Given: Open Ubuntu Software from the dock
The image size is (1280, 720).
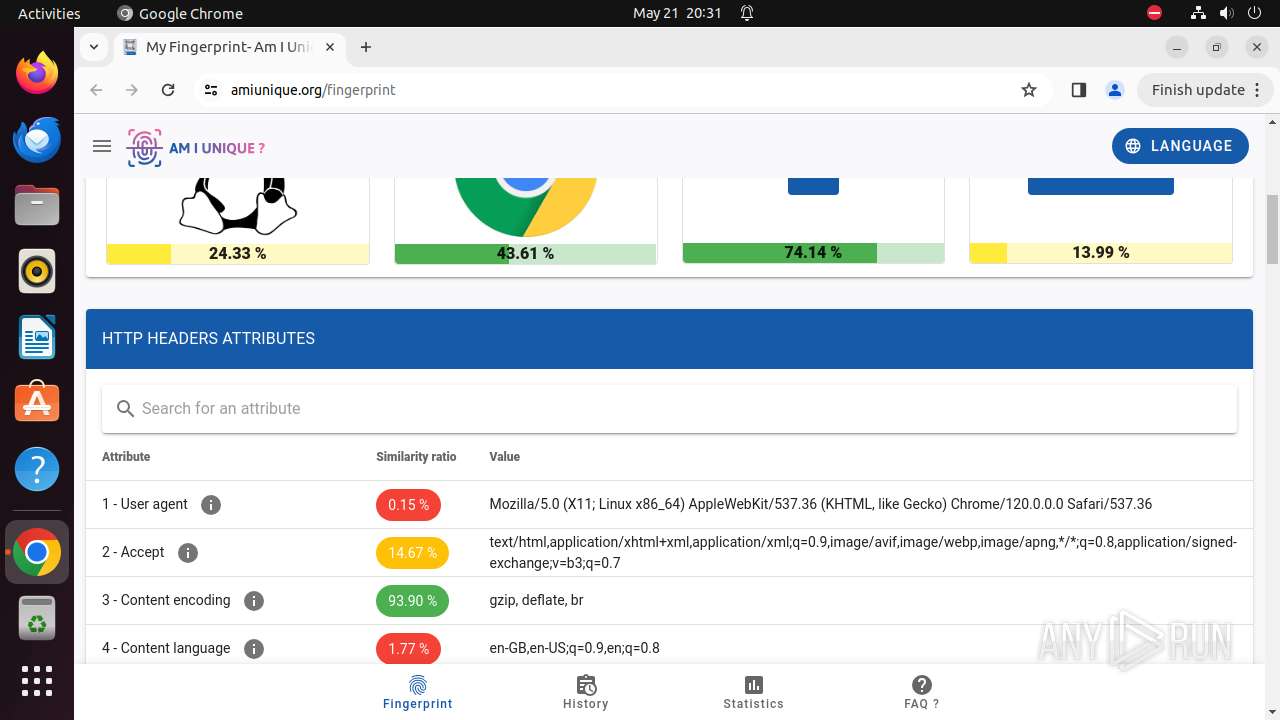Looking at the screenshot, I should pyautogui.click(x=37, y=403).
